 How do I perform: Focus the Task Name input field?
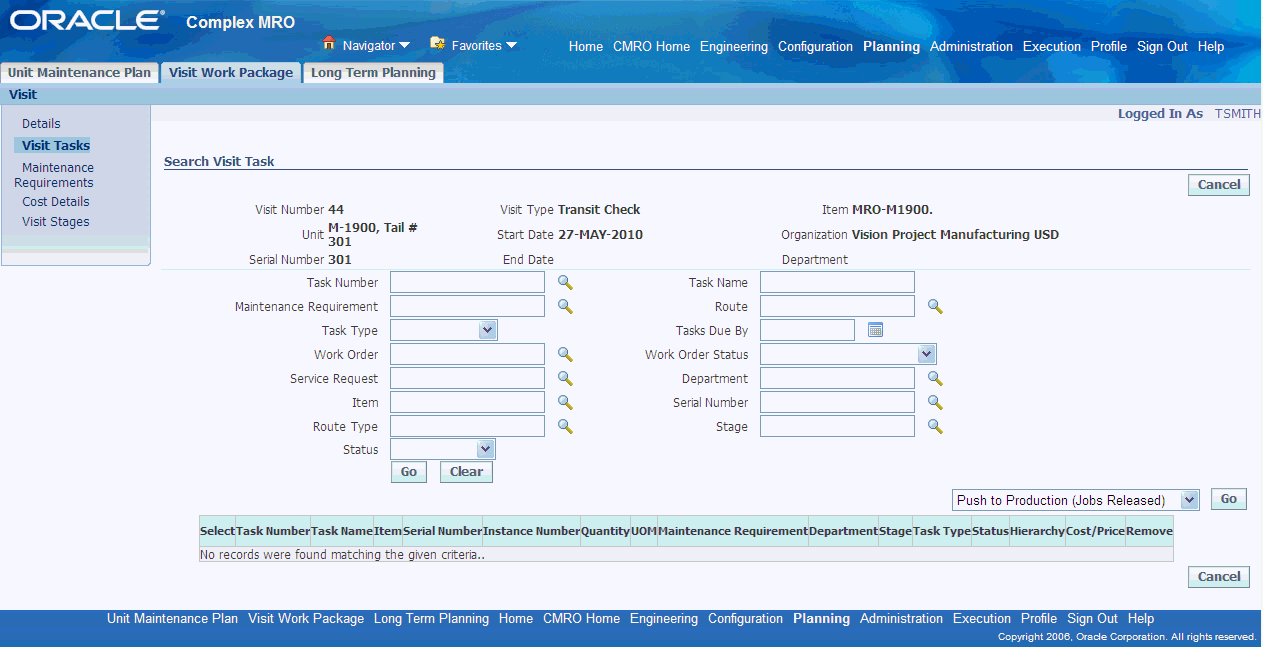837,283
